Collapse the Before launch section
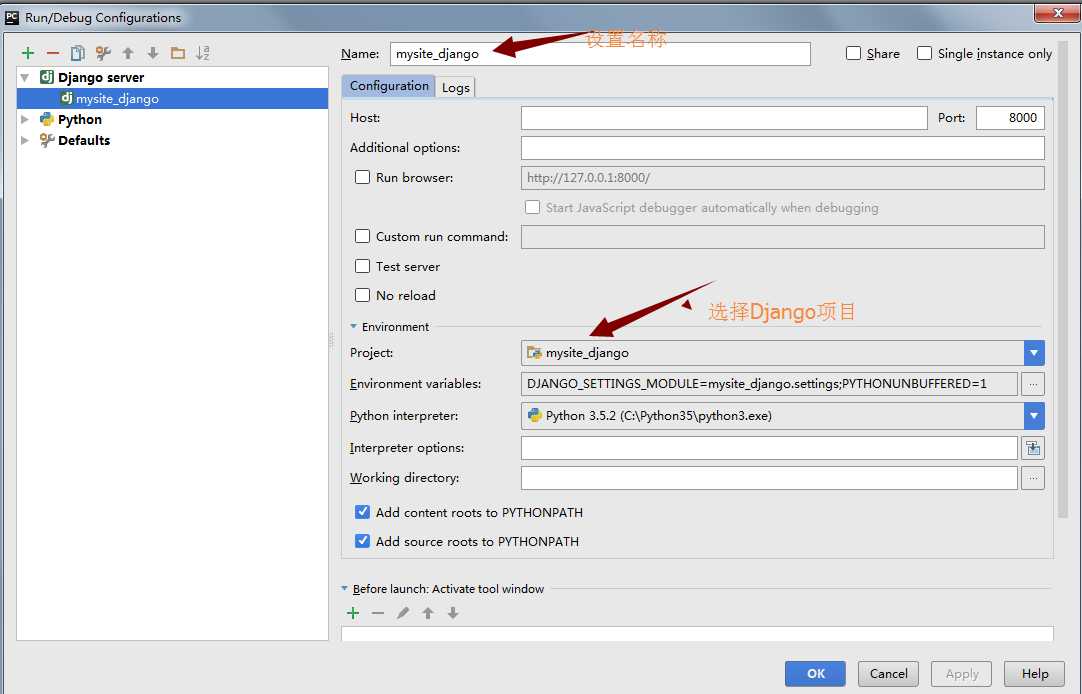 tap(344, 588)
